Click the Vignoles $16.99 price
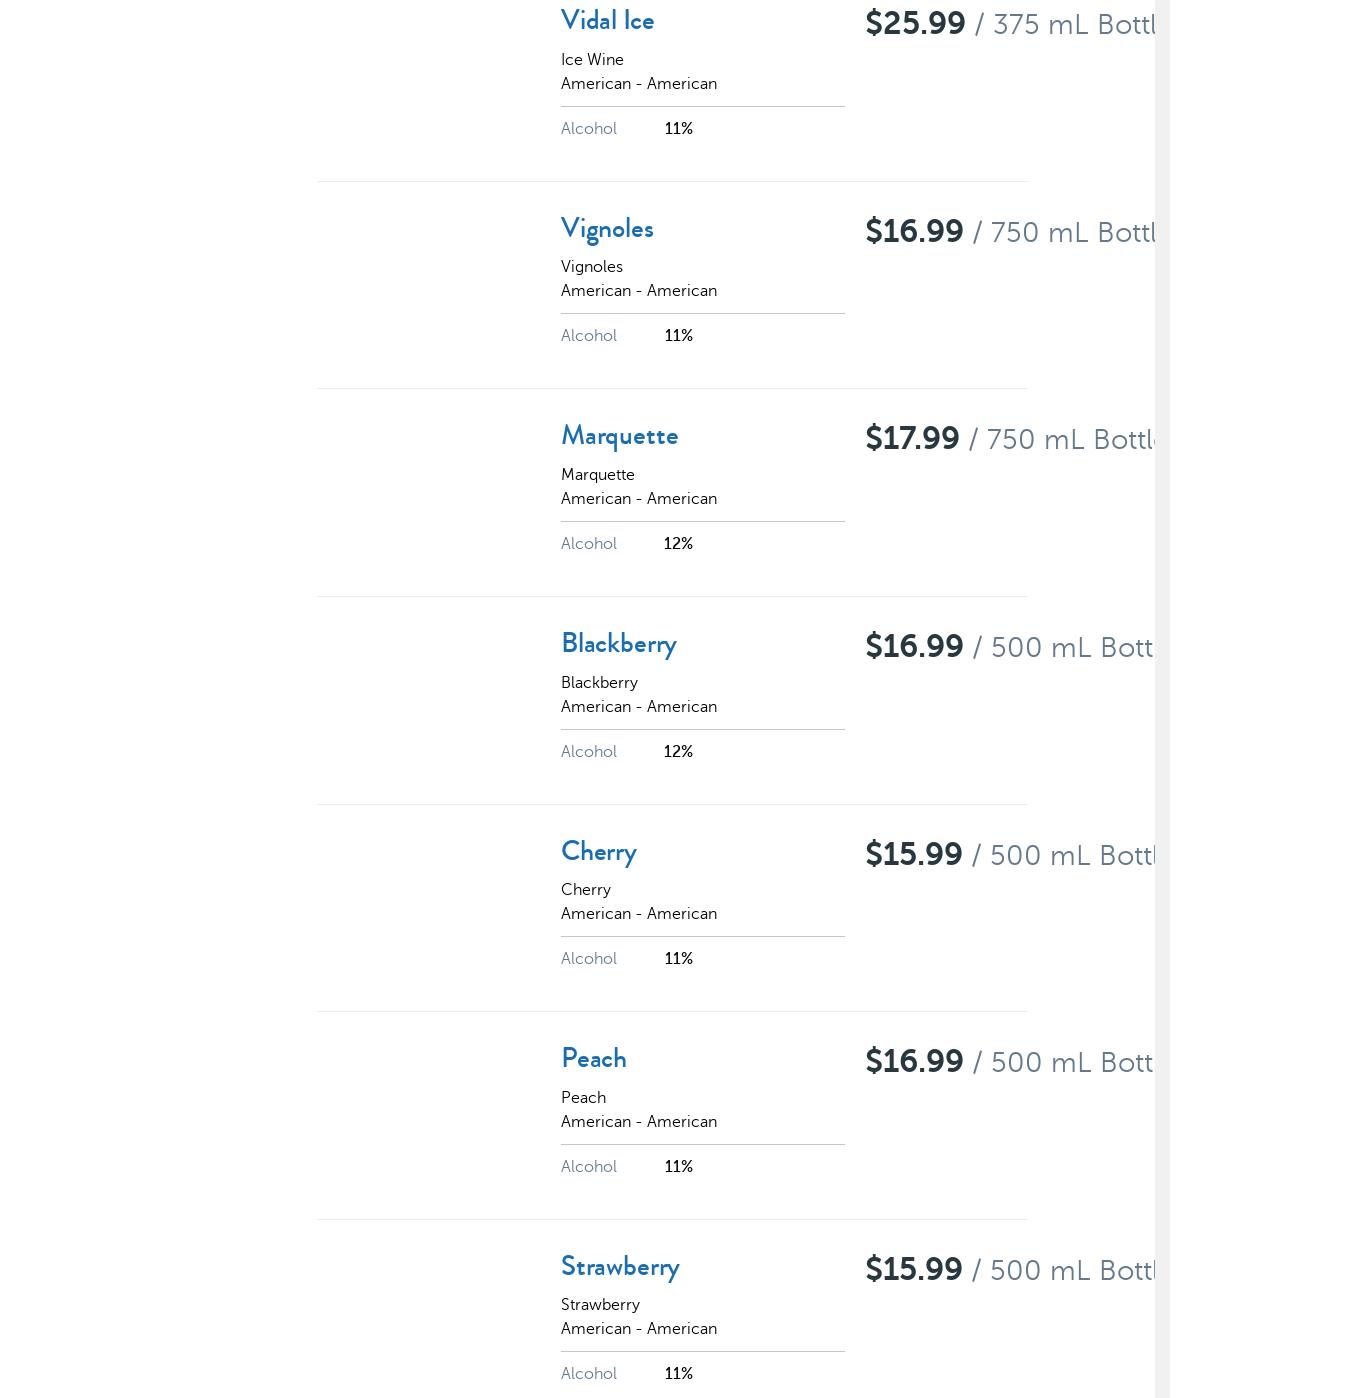 (x=914, y=232)
